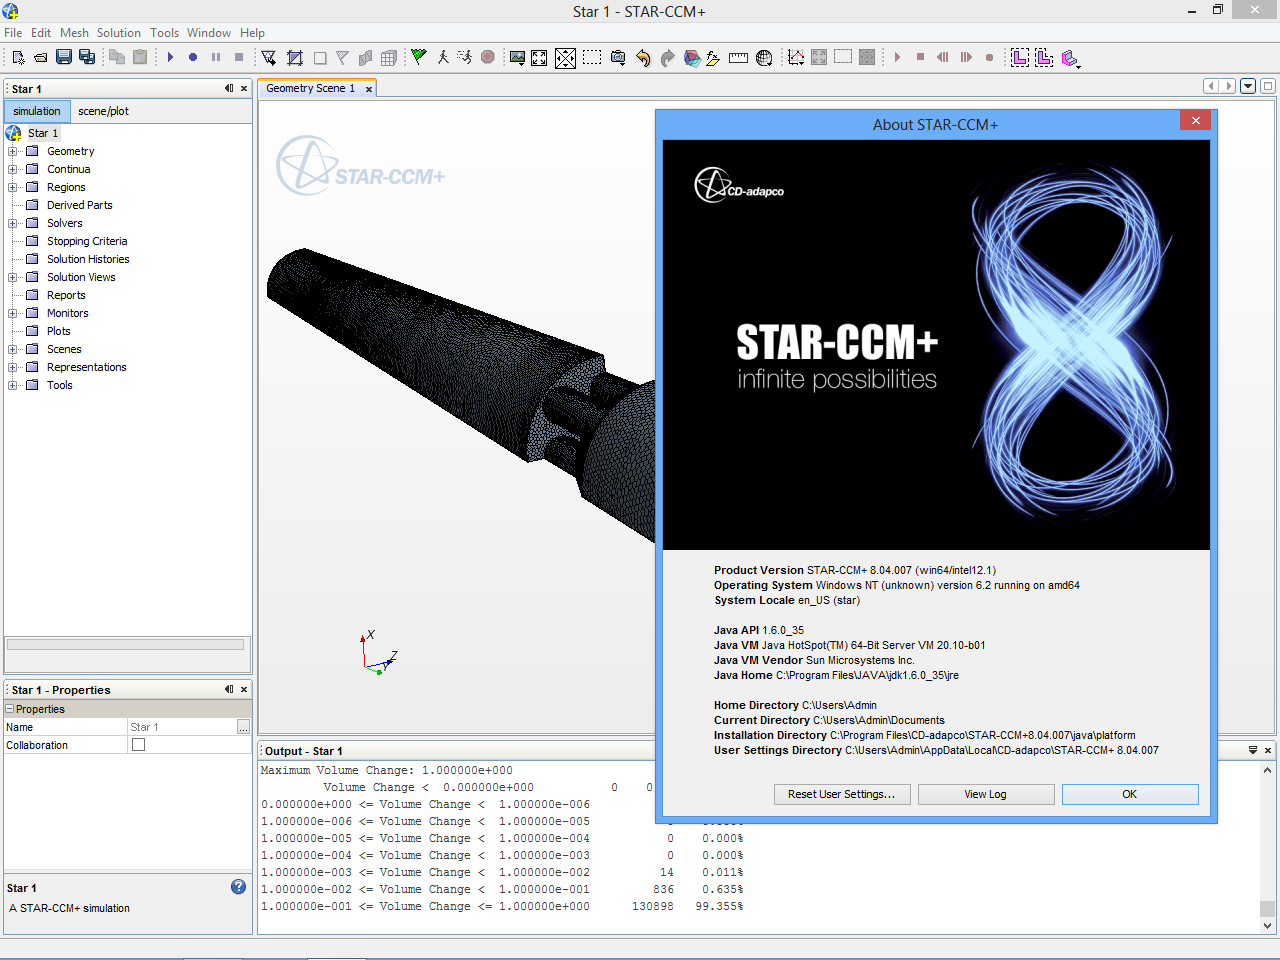Click the first magenta L-shape selection icon
The image size is (1280, 960).
[x=1020, y=57]
